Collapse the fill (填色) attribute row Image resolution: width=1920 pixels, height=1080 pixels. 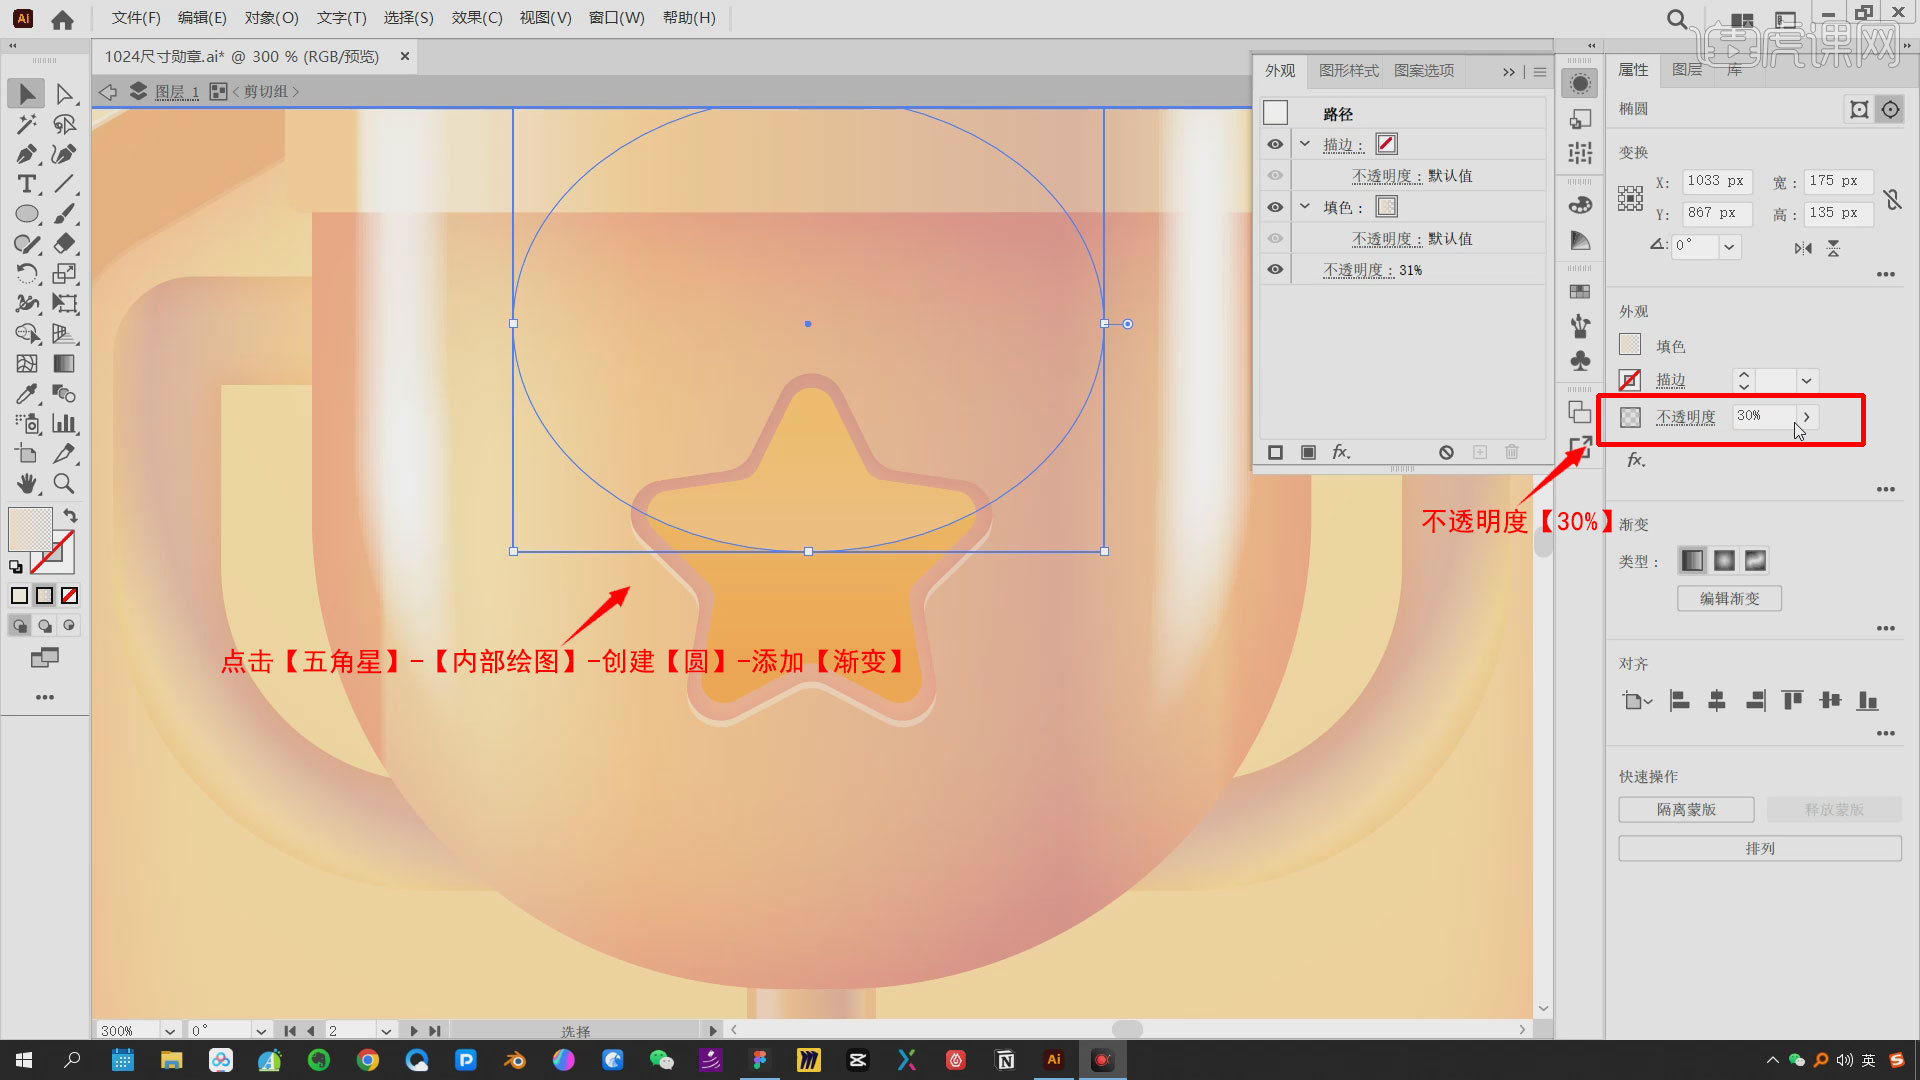[x=1304, y=207]
